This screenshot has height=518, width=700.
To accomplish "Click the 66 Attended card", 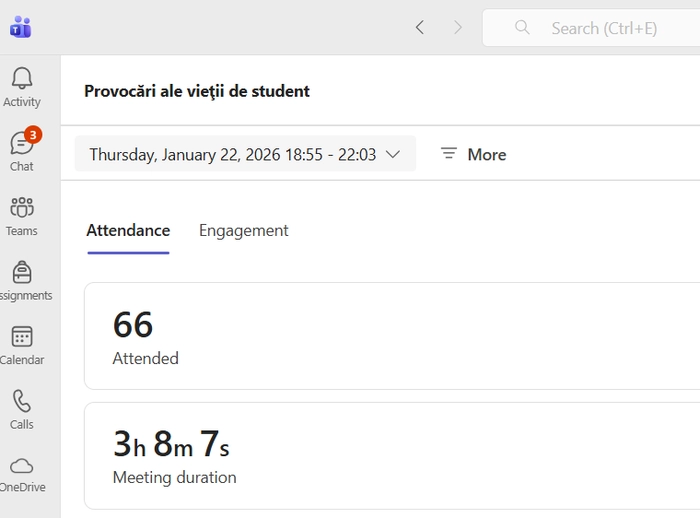I will 390,336.
